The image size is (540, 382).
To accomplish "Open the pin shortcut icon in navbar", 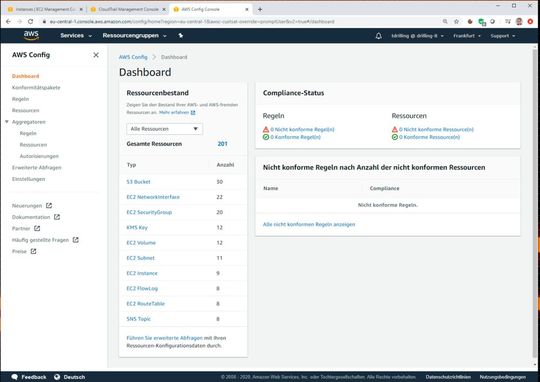I will pos(180,35).
